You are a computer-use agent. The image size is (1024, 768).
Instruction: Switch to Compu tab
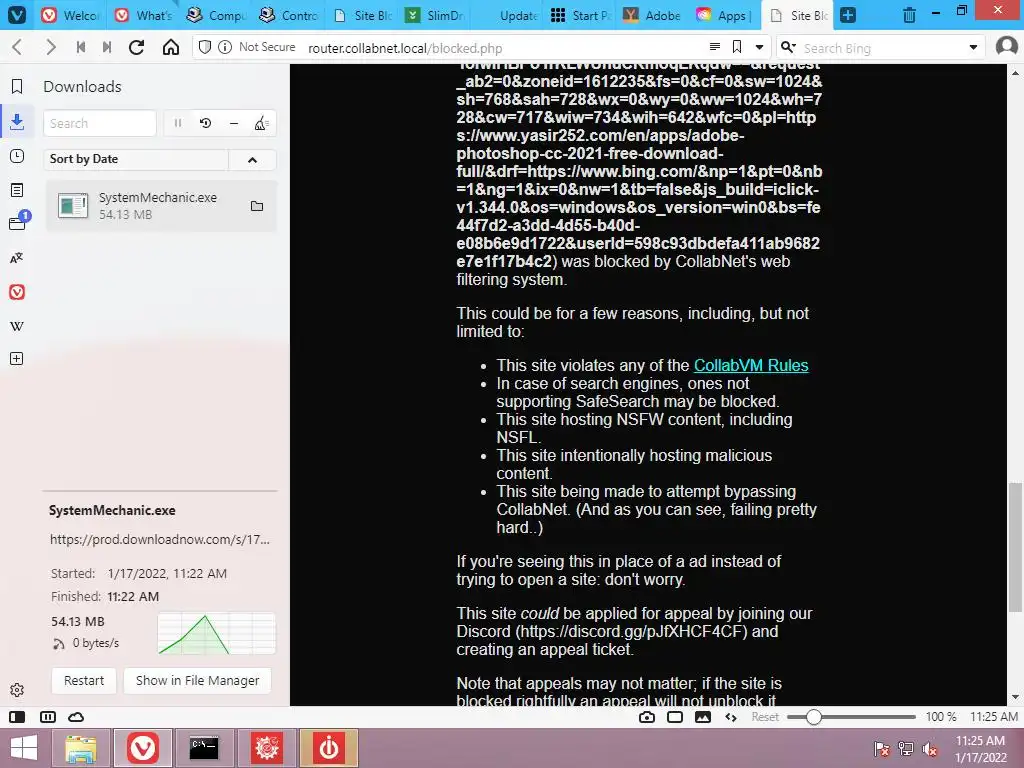(x=216, y=15)
